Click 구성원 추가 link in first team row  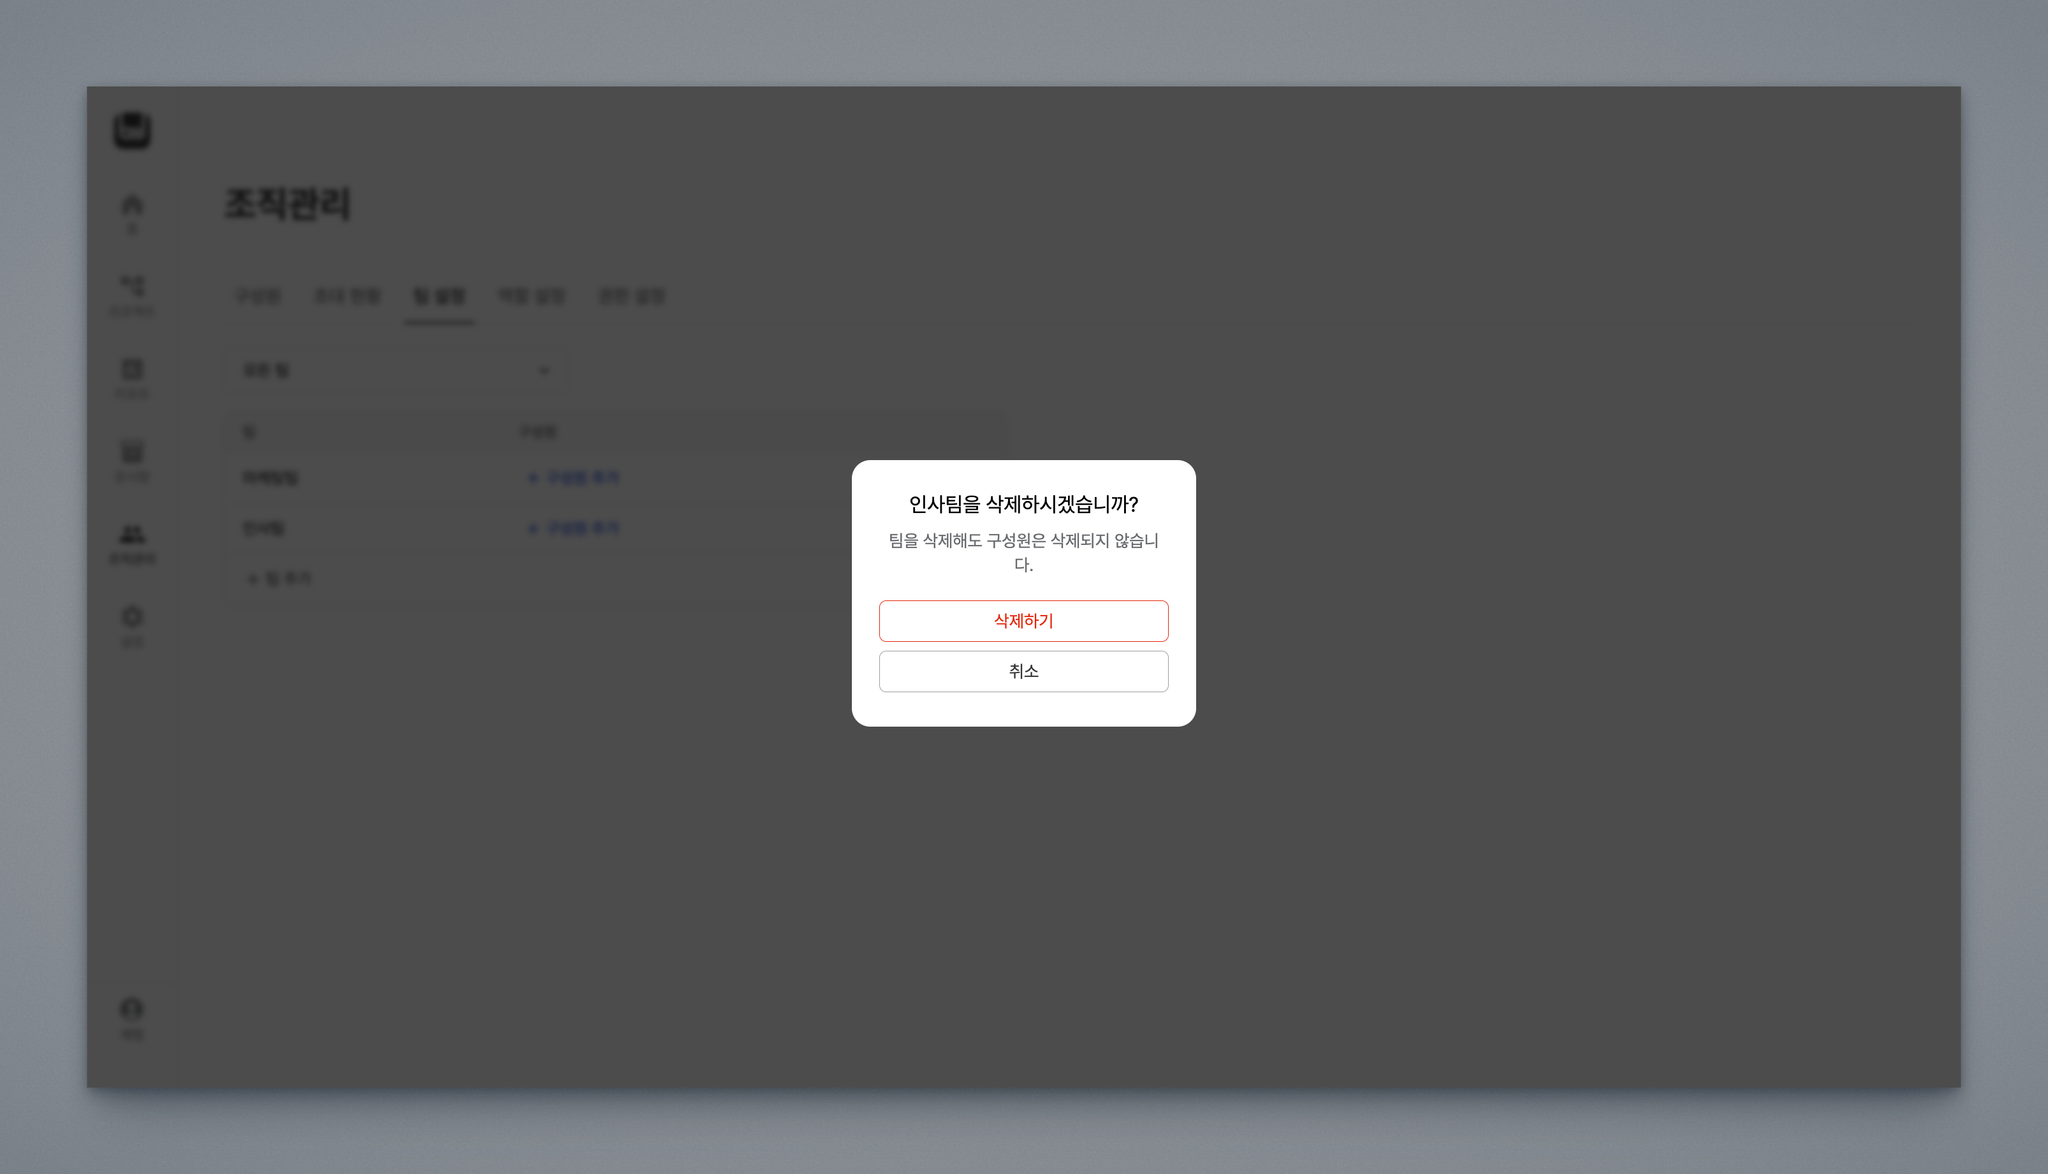pyautogui.click(x=574, y=478)
